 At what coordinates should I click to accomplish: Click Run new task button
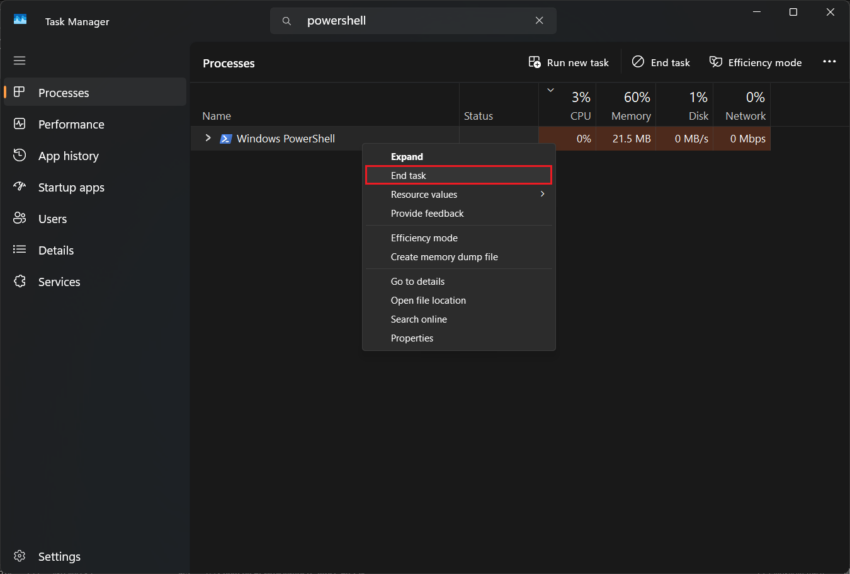pyautogui.click(x=568, y=62)
